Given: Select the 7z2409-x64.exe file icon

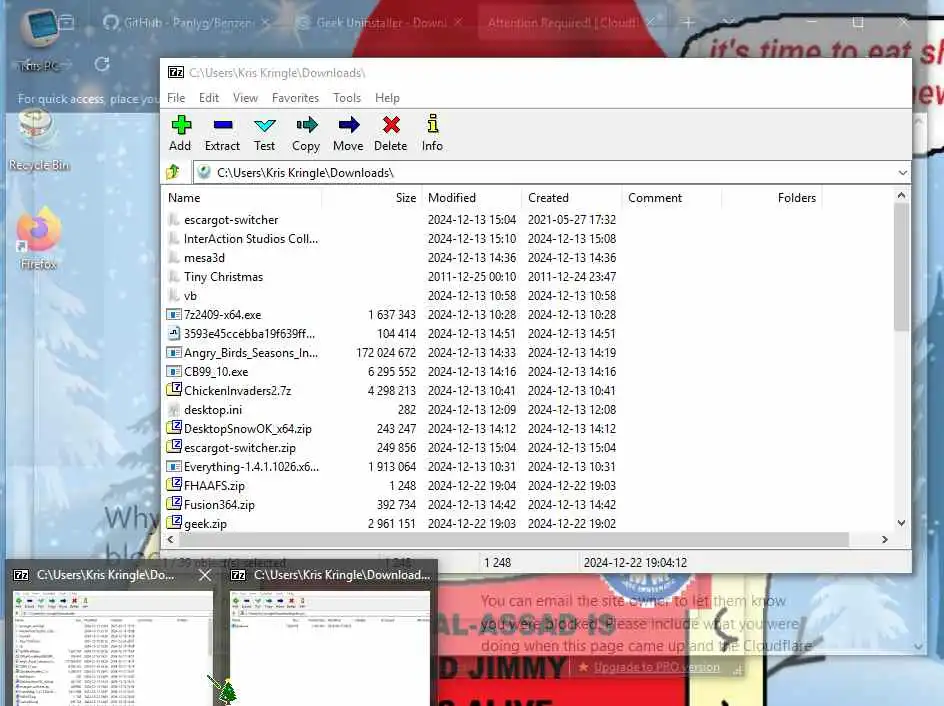Looking at the screenshot, I should 173,314.
